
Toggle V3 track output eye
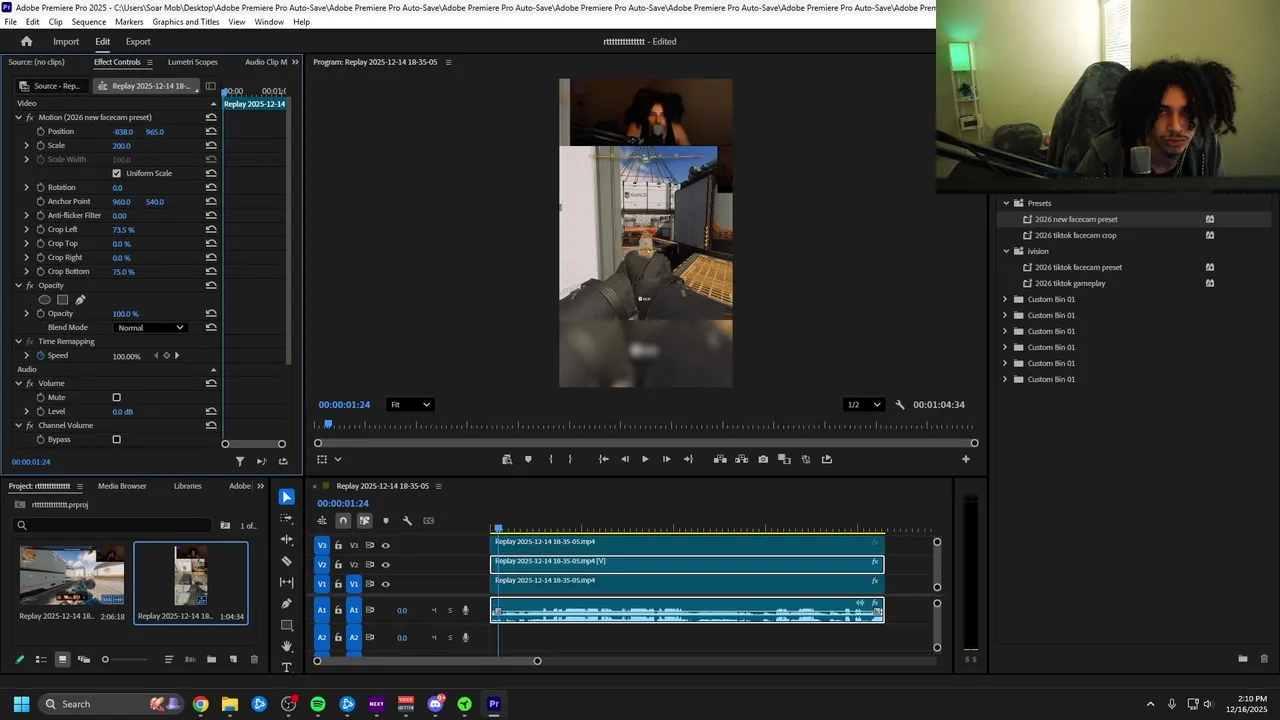[385, 545]
